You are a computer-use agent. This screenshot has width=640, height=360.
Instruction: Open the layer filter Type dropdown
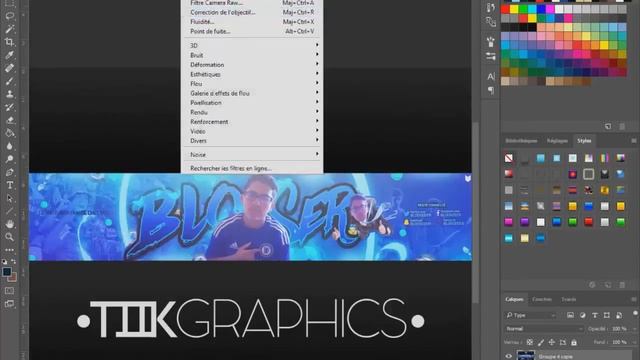pyautogui.click(x=531, y=315)
